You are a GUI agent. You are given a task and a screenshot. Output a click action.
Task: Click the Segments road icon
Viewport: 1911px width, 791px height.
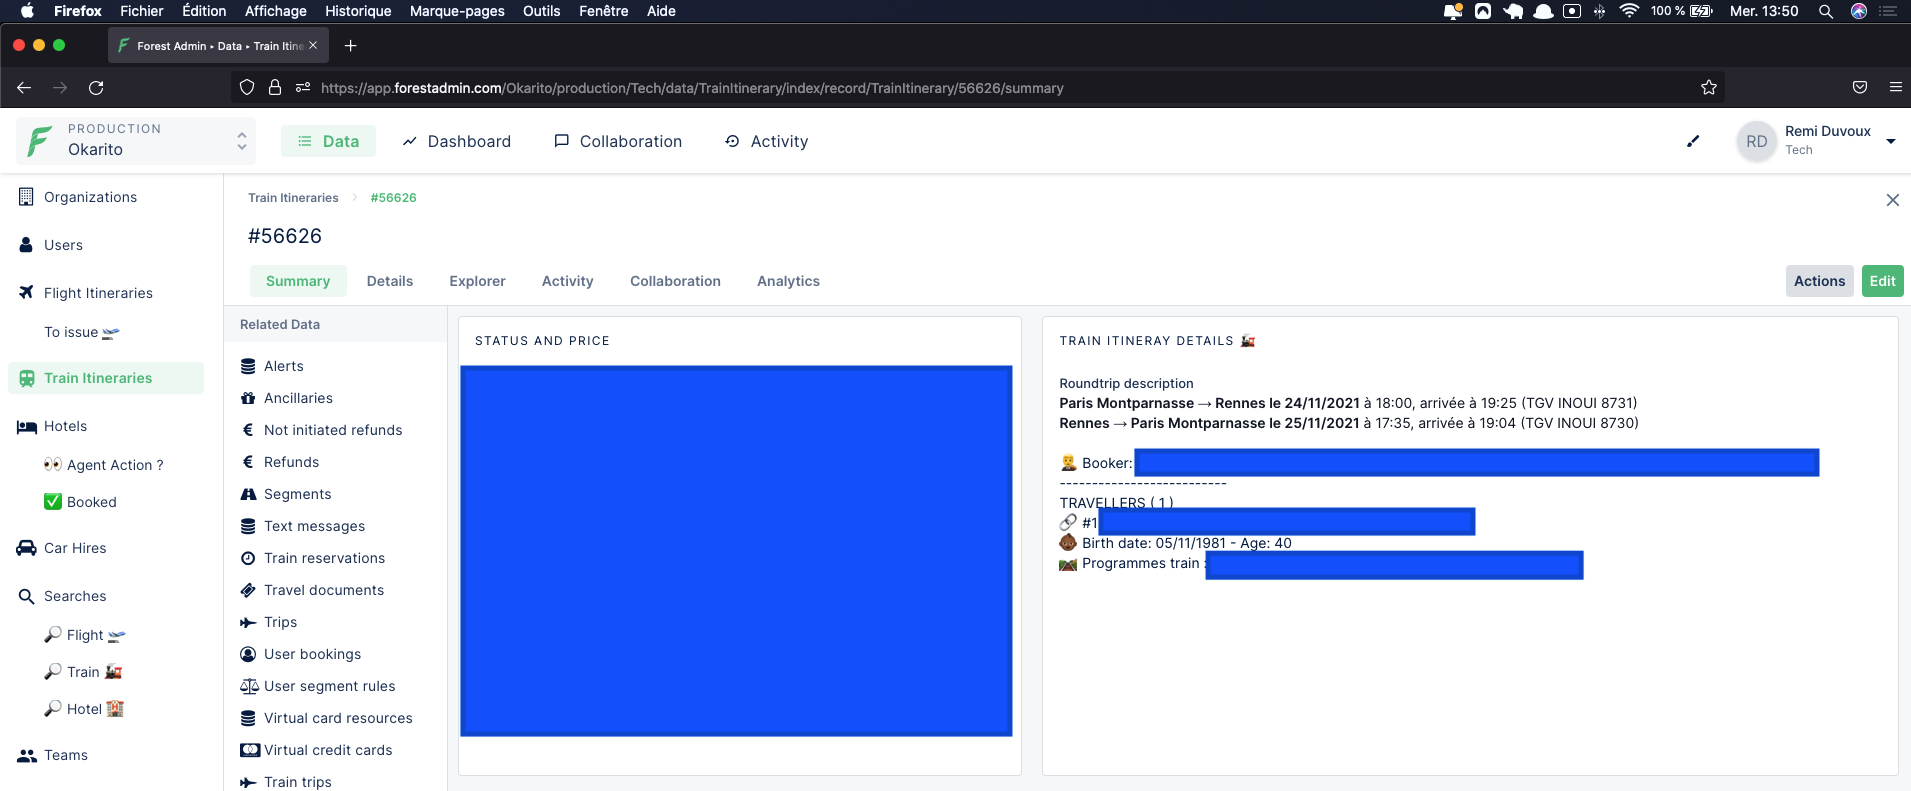point(248,494)
